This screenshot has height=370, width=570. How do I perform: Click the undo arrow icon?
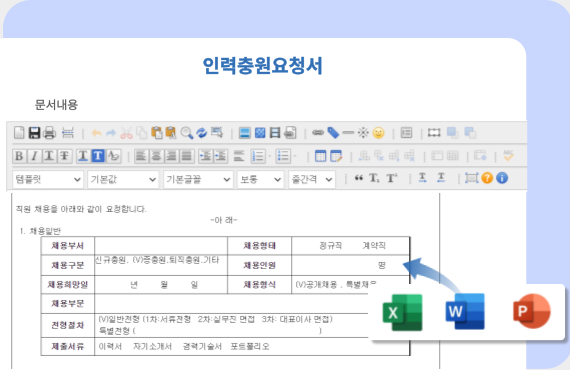pyautogui.click(x=96, y=133)
